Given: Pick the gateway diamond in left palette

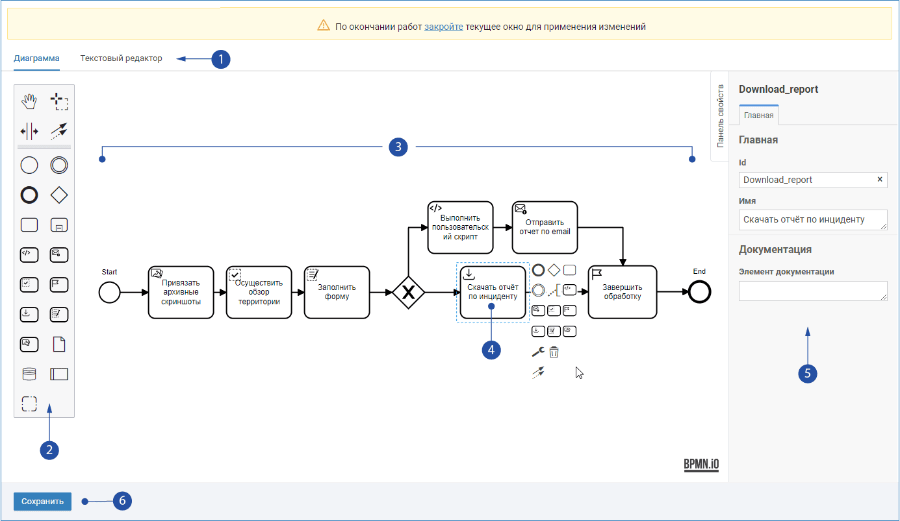Looking at the screenshot, I should tap(59, 195).
